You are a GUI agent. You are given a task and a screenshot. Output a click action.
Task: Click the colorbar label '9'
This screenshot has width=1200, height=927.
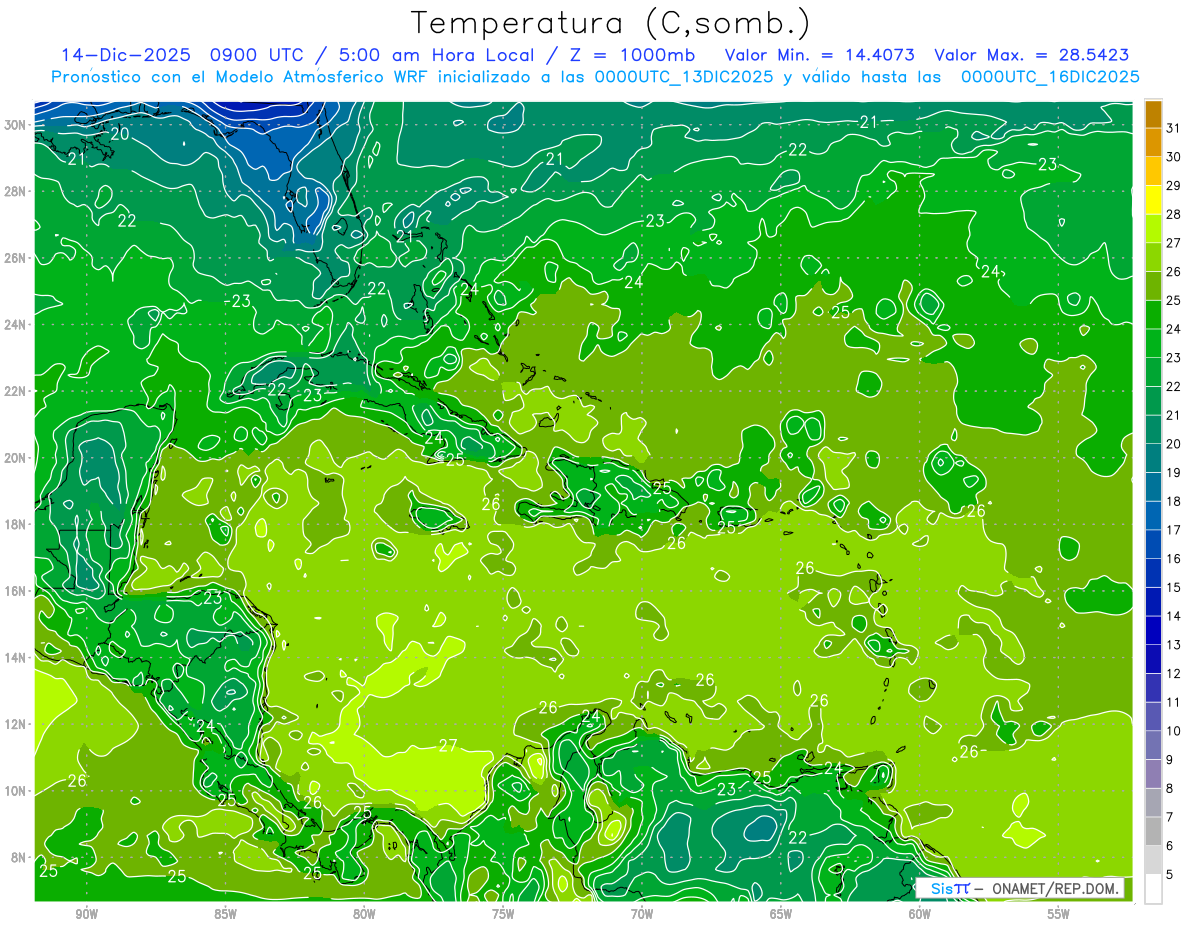[x=1170, y=760]
